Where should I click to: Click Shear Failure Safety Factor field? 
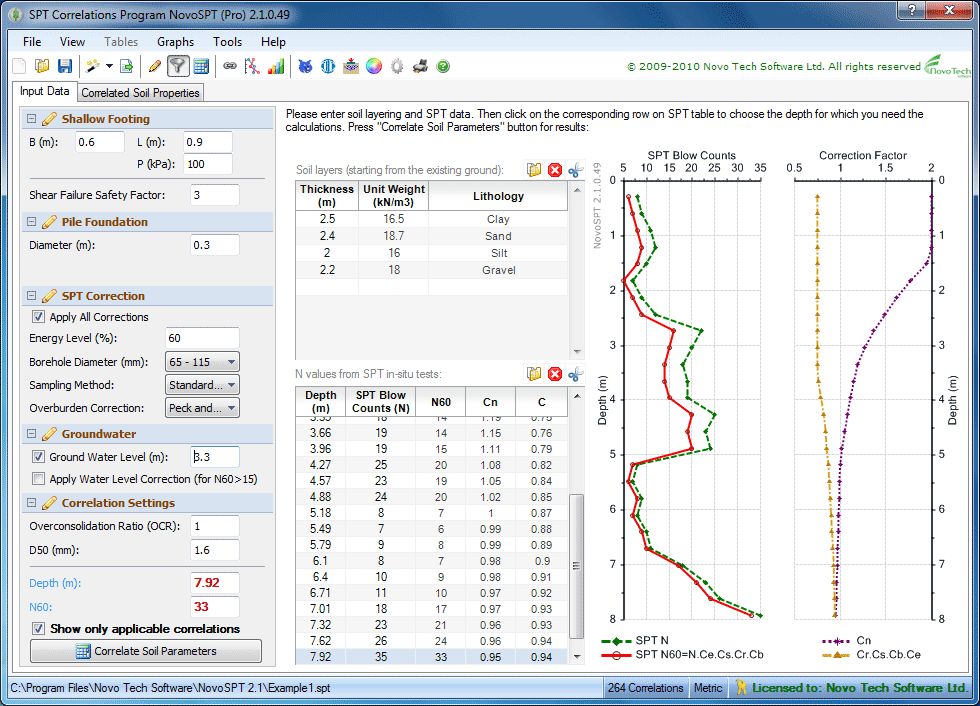[214, 195]
